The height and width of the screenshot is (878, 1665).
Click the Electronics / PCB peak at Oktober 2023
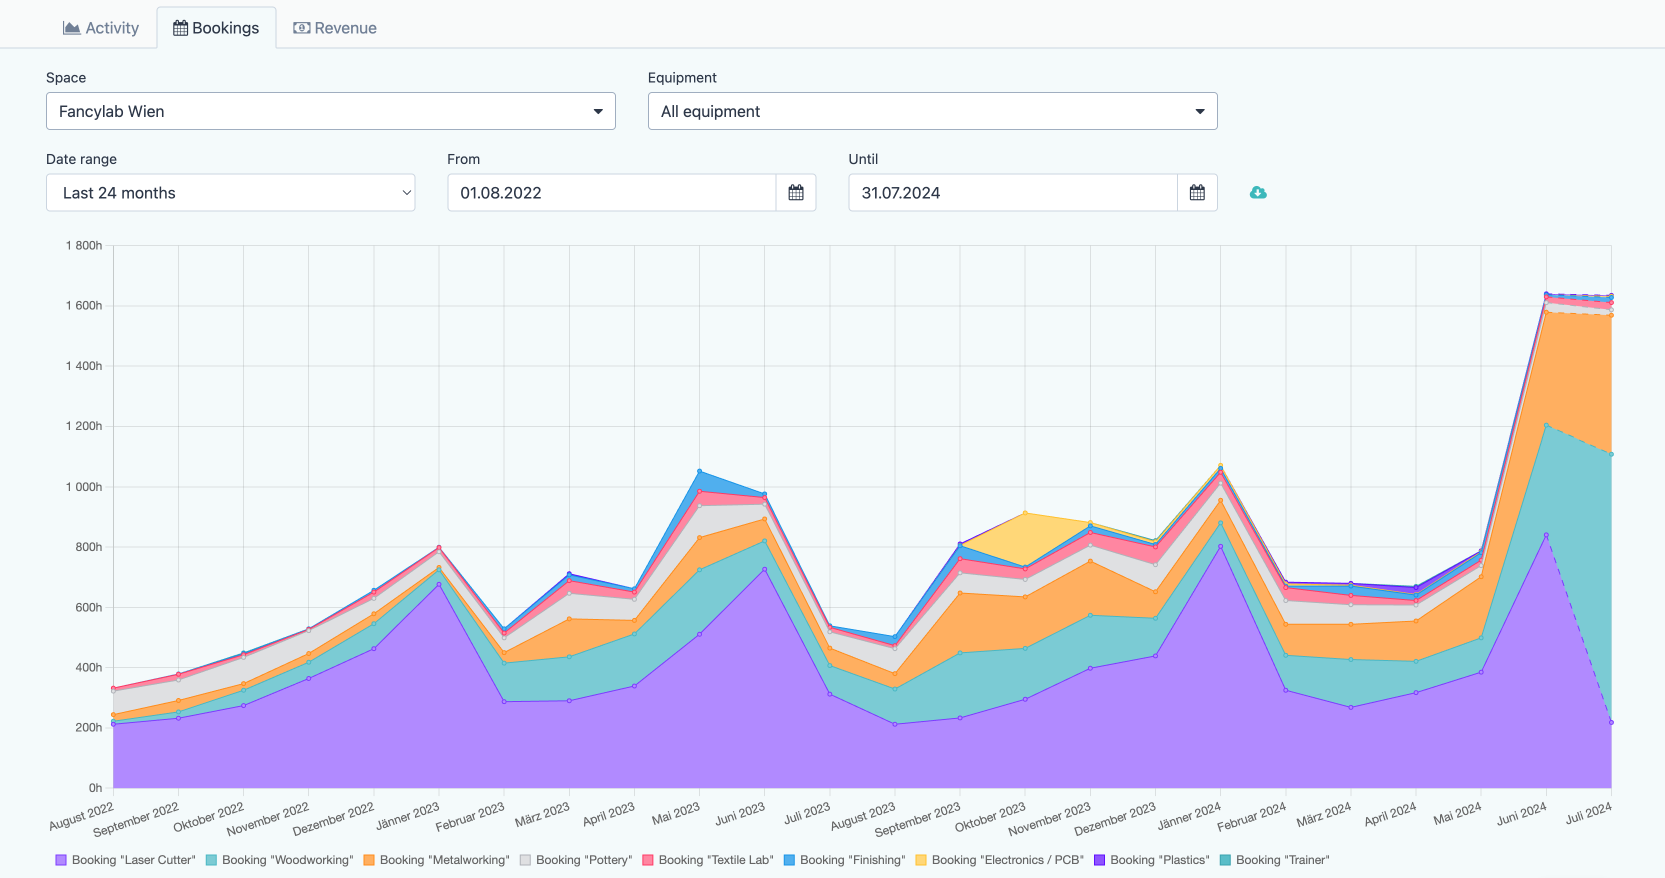(1025, 513)
